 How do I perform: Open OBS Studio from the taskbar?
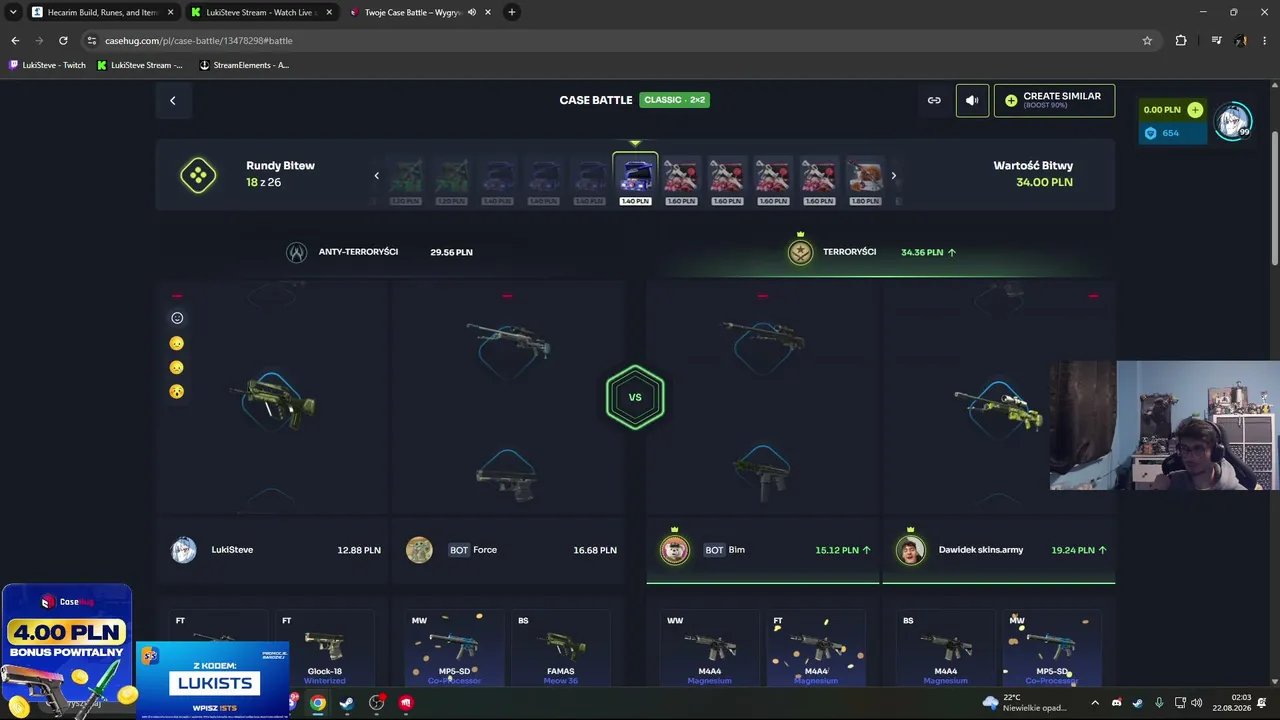click(x=376, y=703)
